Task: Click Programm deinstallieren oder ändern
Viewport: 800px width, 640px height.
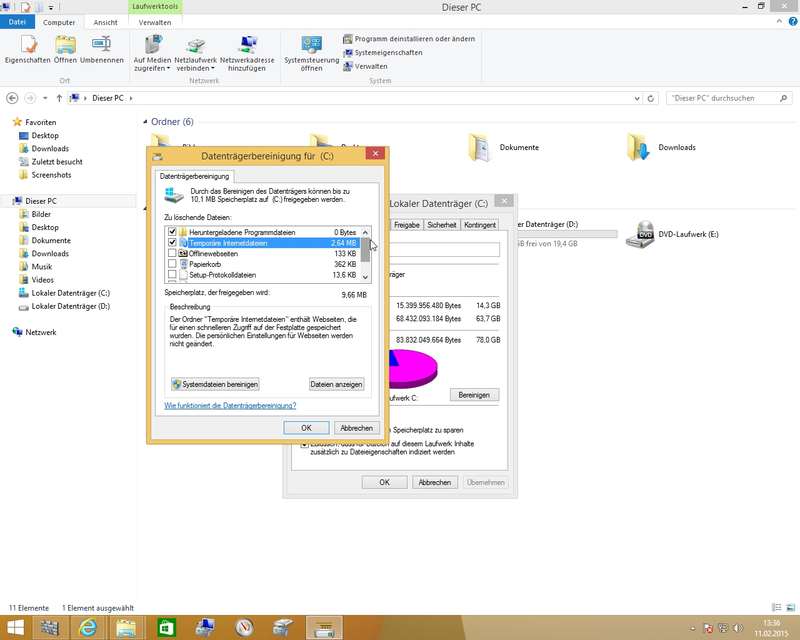Action: [409, 39]
